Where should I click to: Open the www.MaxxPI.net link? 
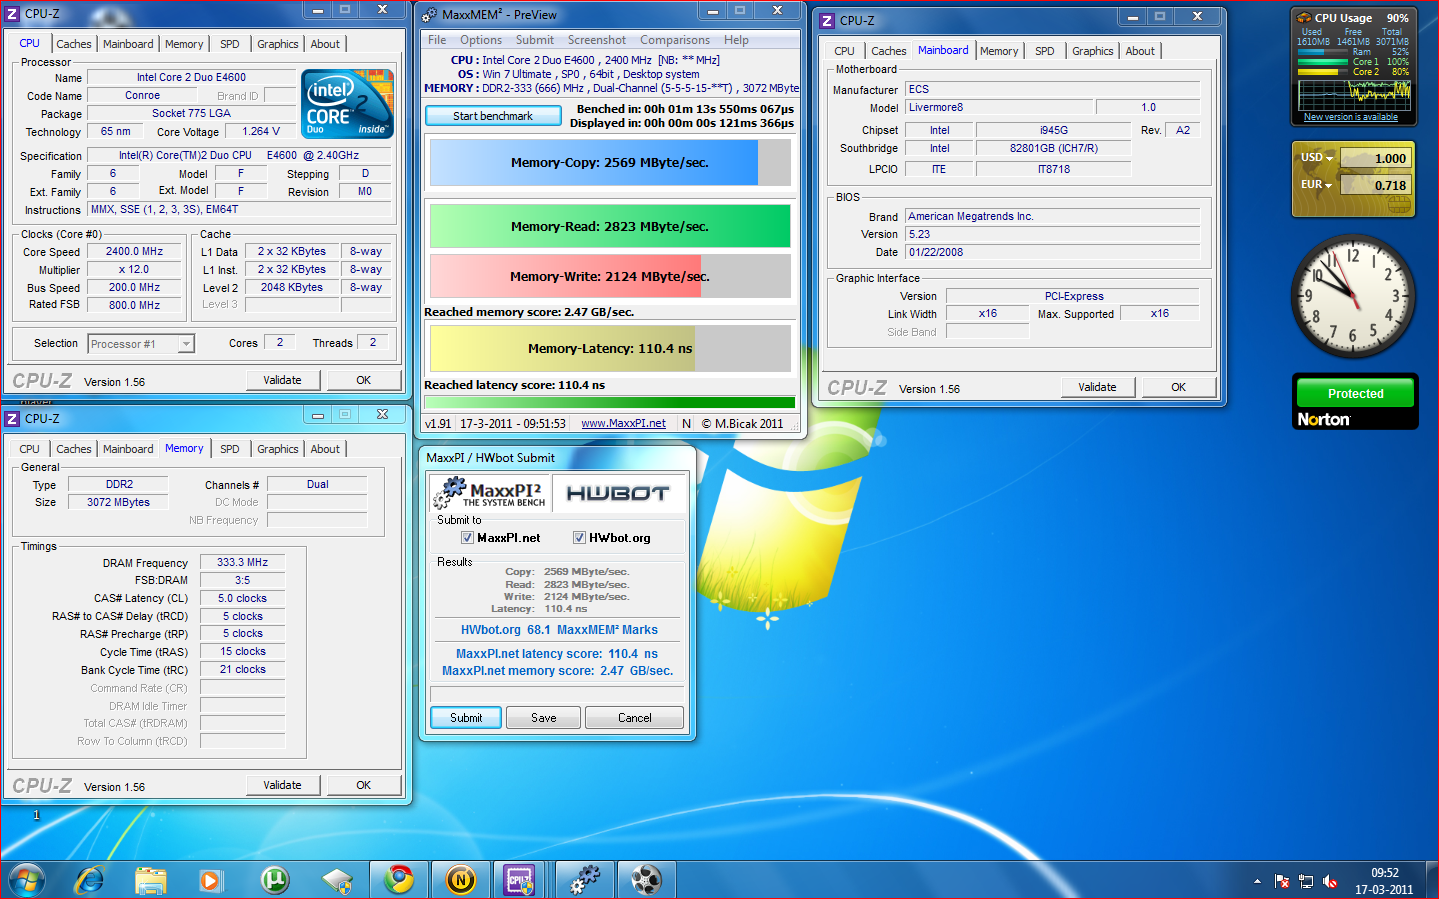[623, 424]
